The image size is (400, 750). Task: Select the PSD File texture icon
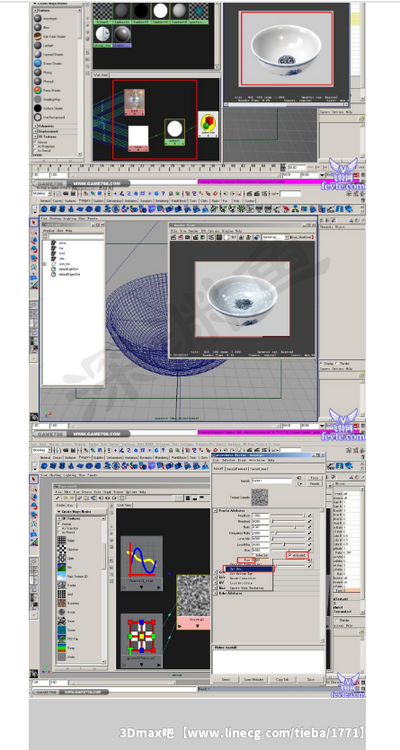click(x=62, y=639)
